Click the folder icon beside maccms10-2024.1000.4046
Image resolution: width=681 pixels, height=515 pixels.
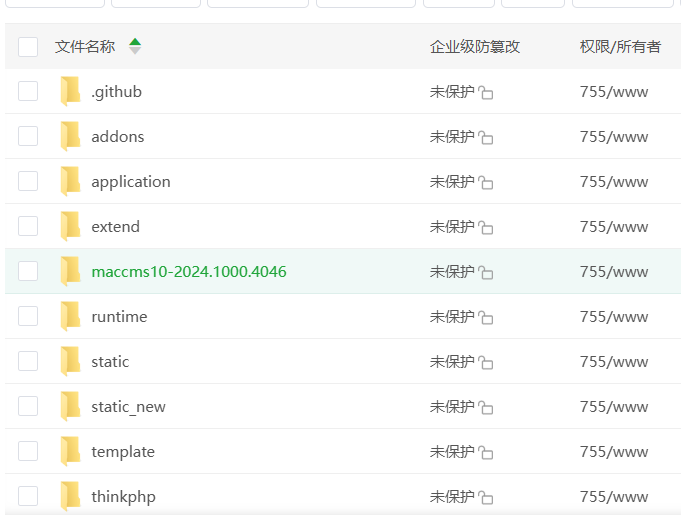point(70,271)
